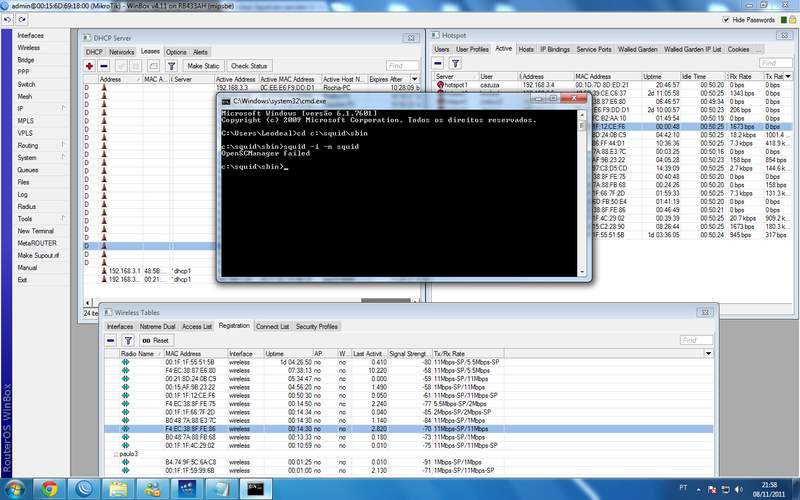
Task: Click the Find field in Hotspot window
Action: click(x=776, y=63)
